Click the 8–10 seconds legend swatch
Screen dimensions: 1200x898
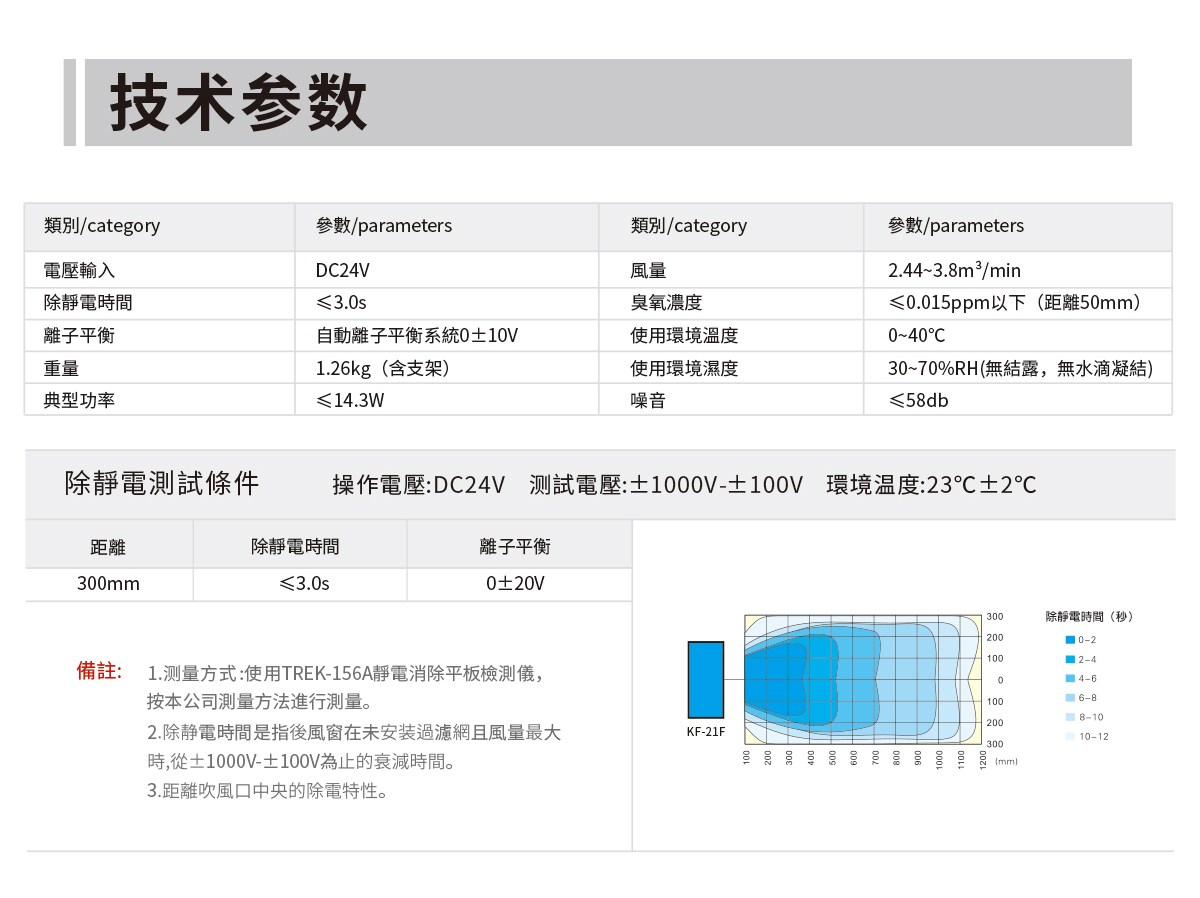(1070, 717)
